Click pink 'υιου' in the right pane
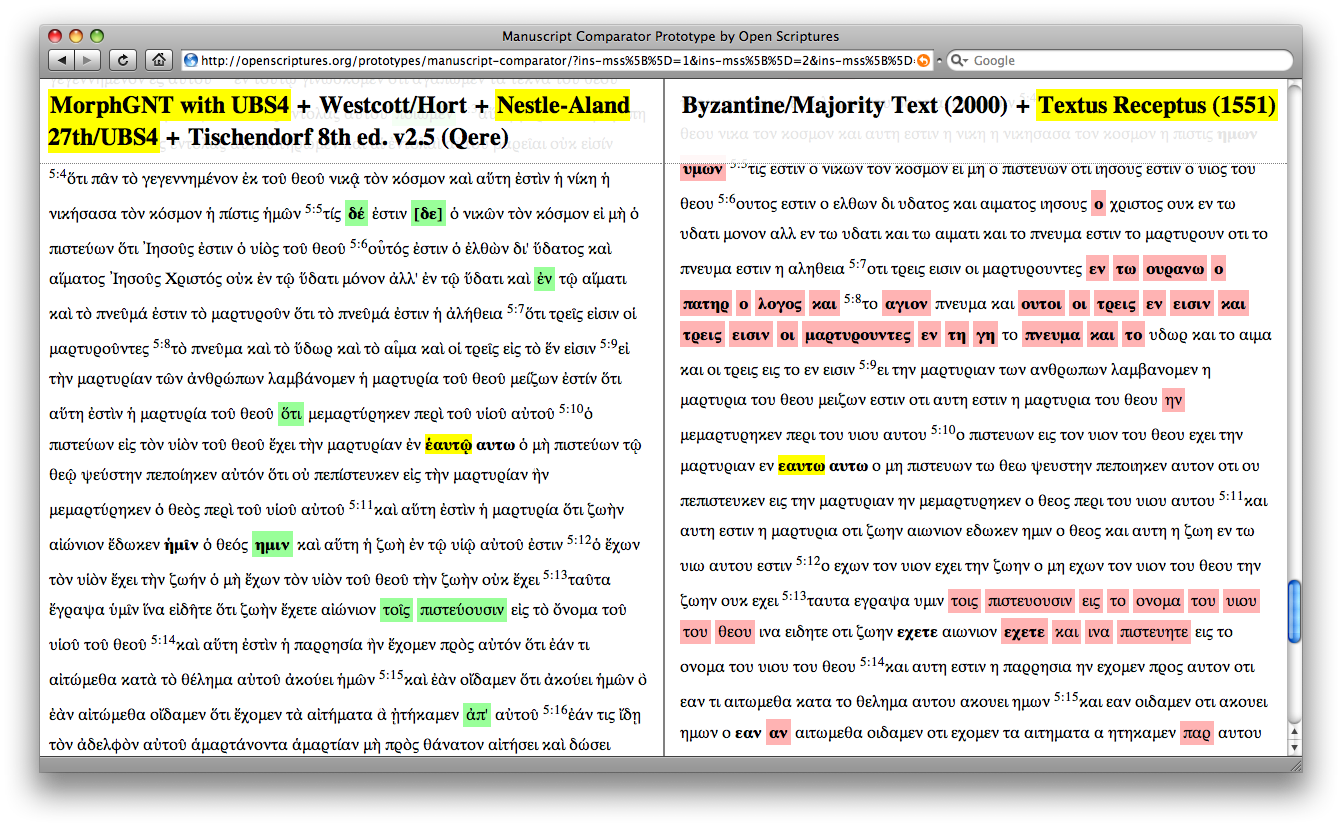Viewport: 1342px width, 827px height. 1241,600
